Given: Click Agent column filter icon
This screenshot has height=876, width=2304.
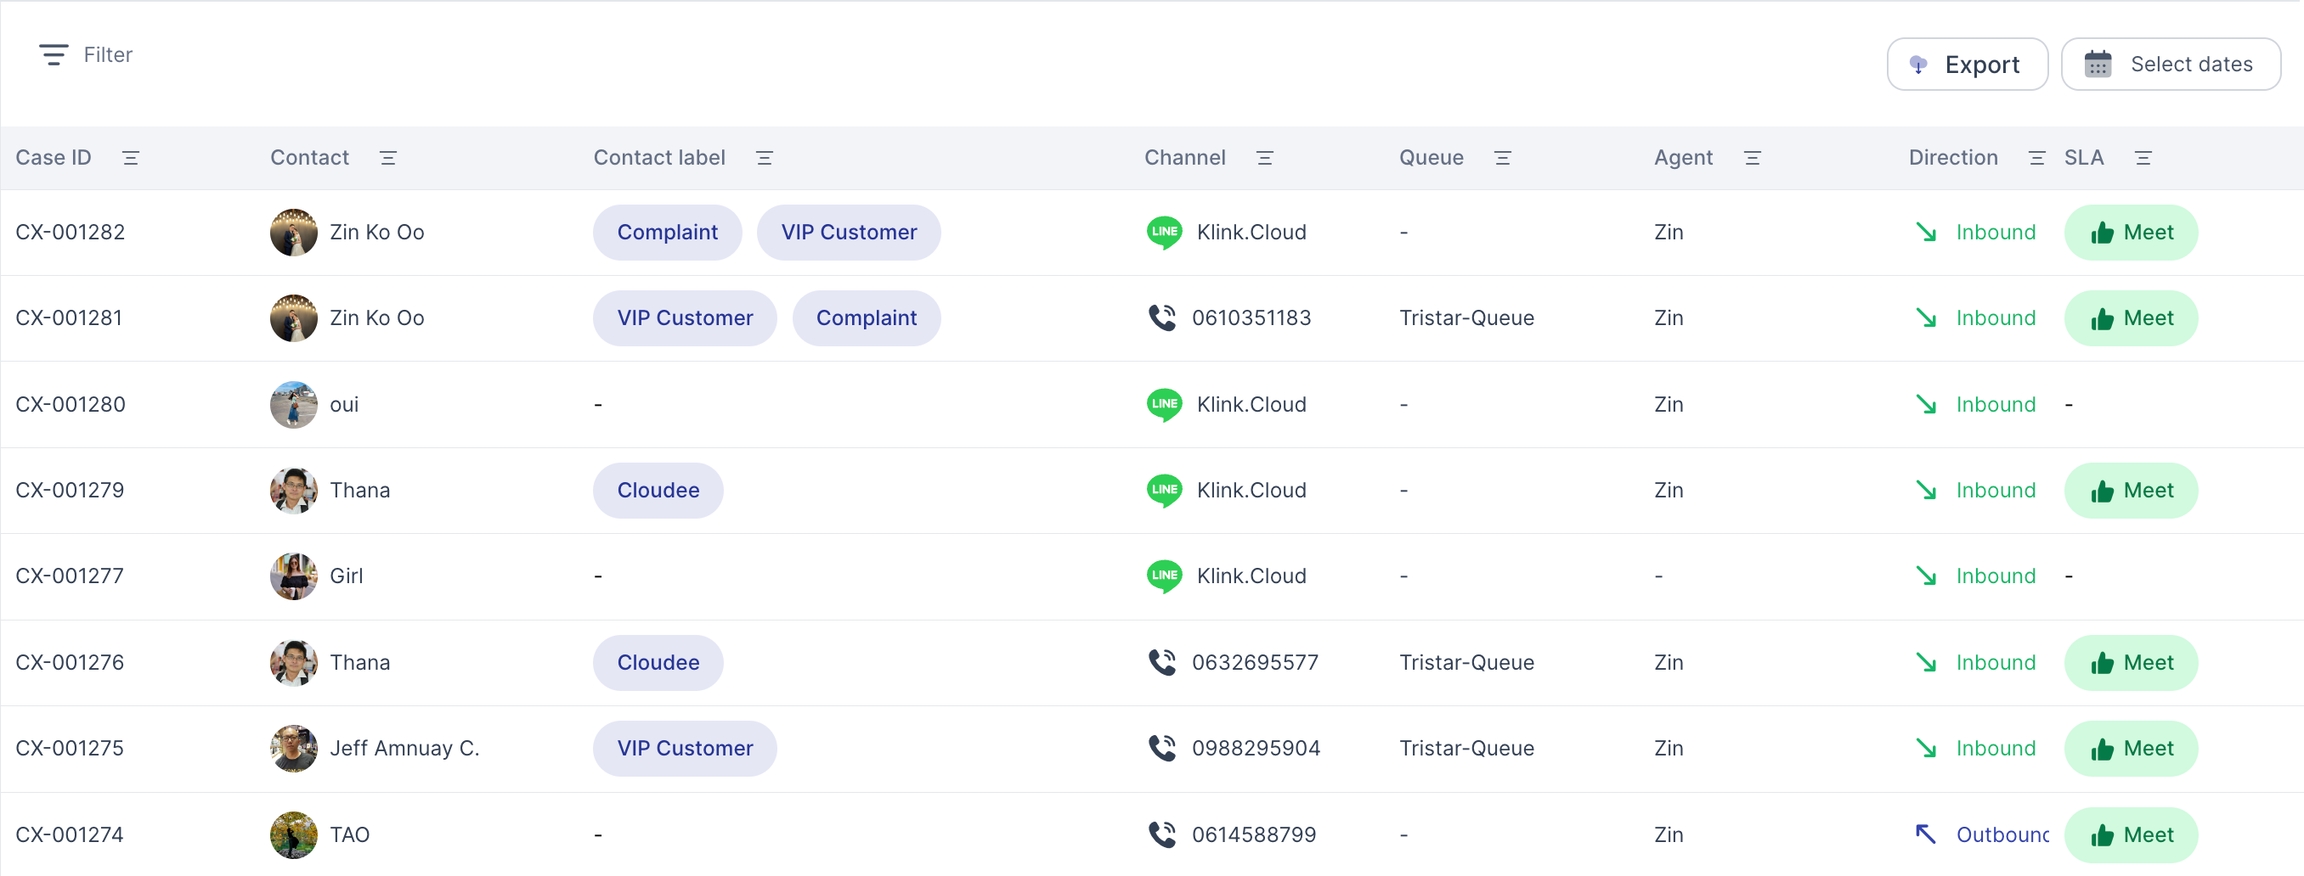Looking at the screenshot, I should (x=1752, y=158).
